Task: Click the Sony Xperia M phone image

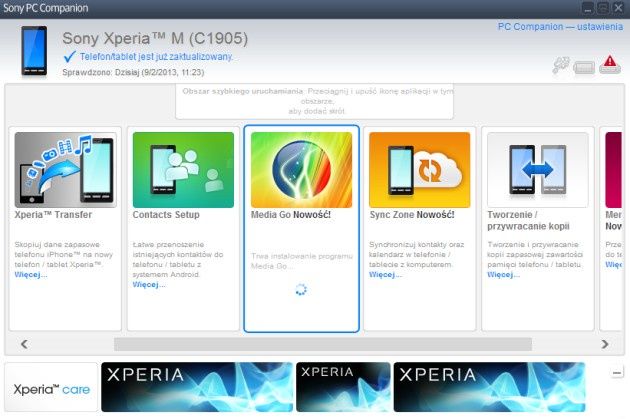Action: tap(34, 51)
